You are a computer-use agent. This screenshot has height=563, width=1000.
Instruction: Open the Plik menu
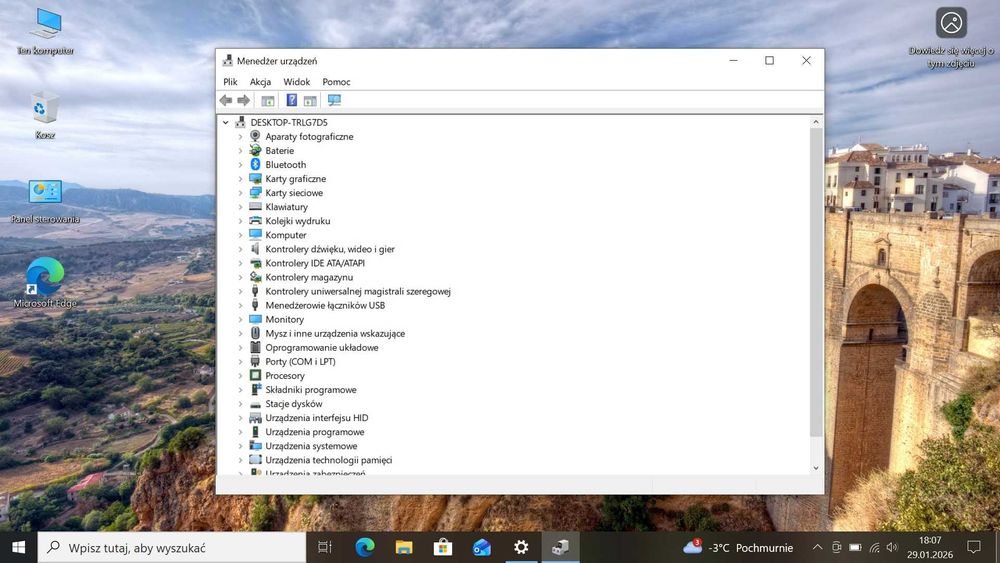230,82
